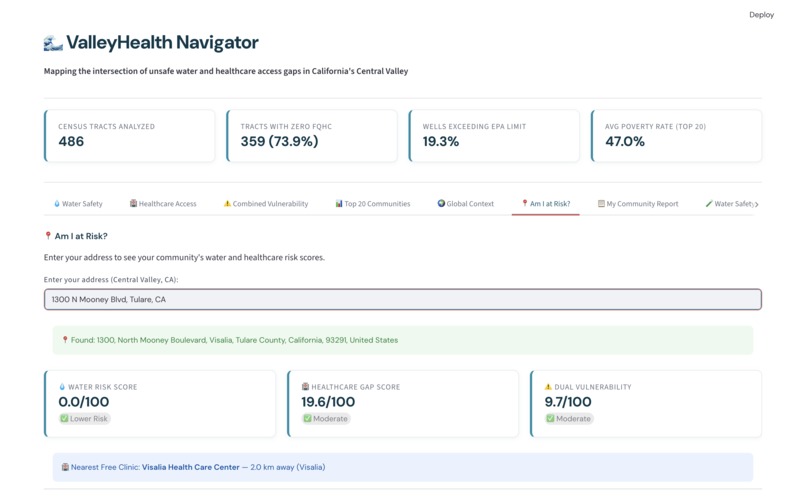
Task: Click the globe icon on Global Context tab
Action: (x=441, y=204)
